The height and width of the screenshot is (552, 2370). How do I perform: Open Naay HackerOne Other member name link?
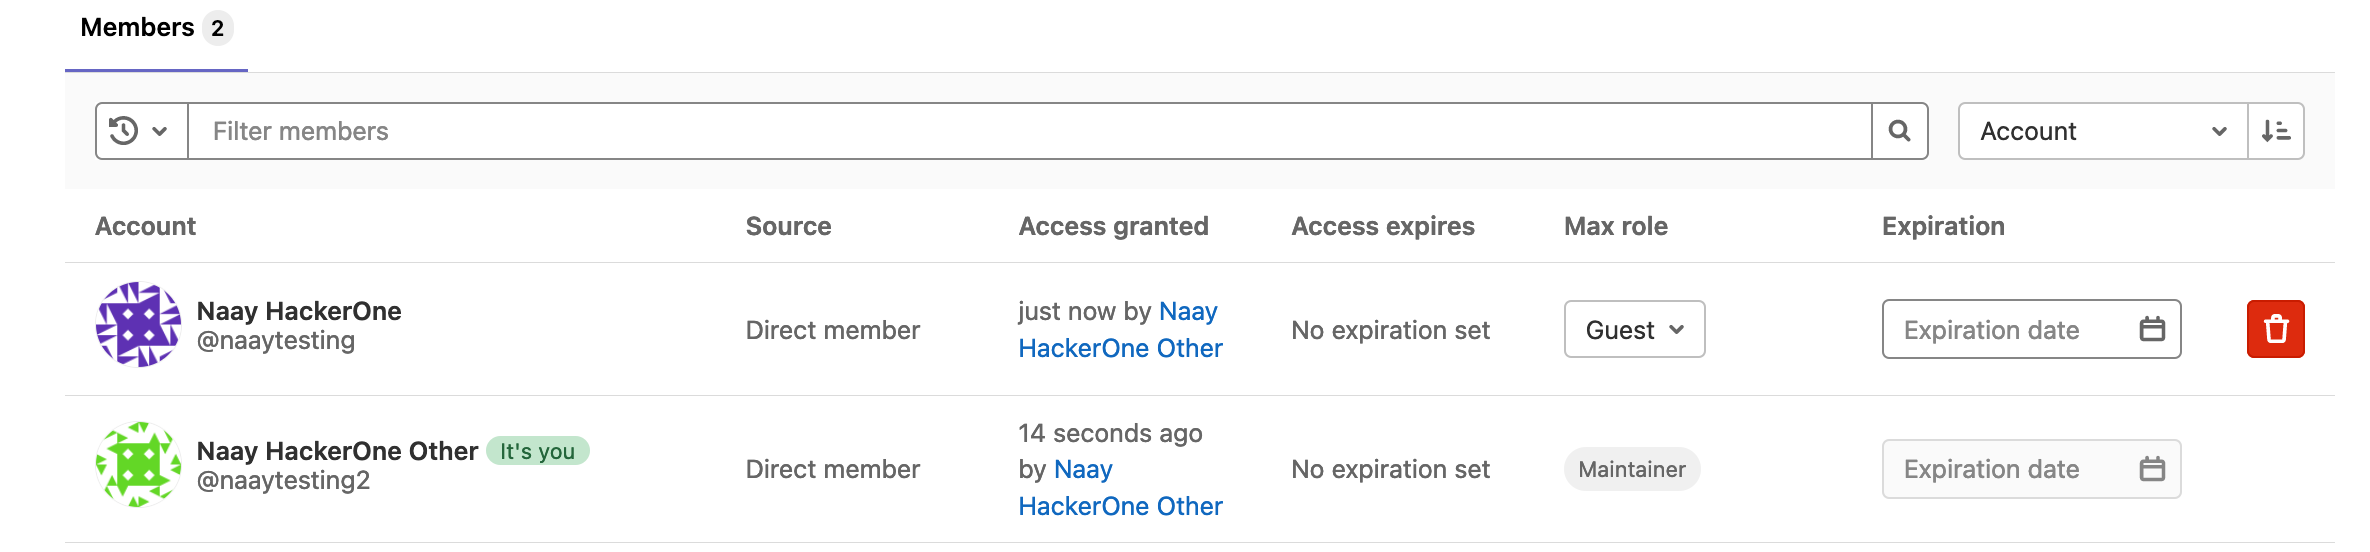[x=337, y=451]
